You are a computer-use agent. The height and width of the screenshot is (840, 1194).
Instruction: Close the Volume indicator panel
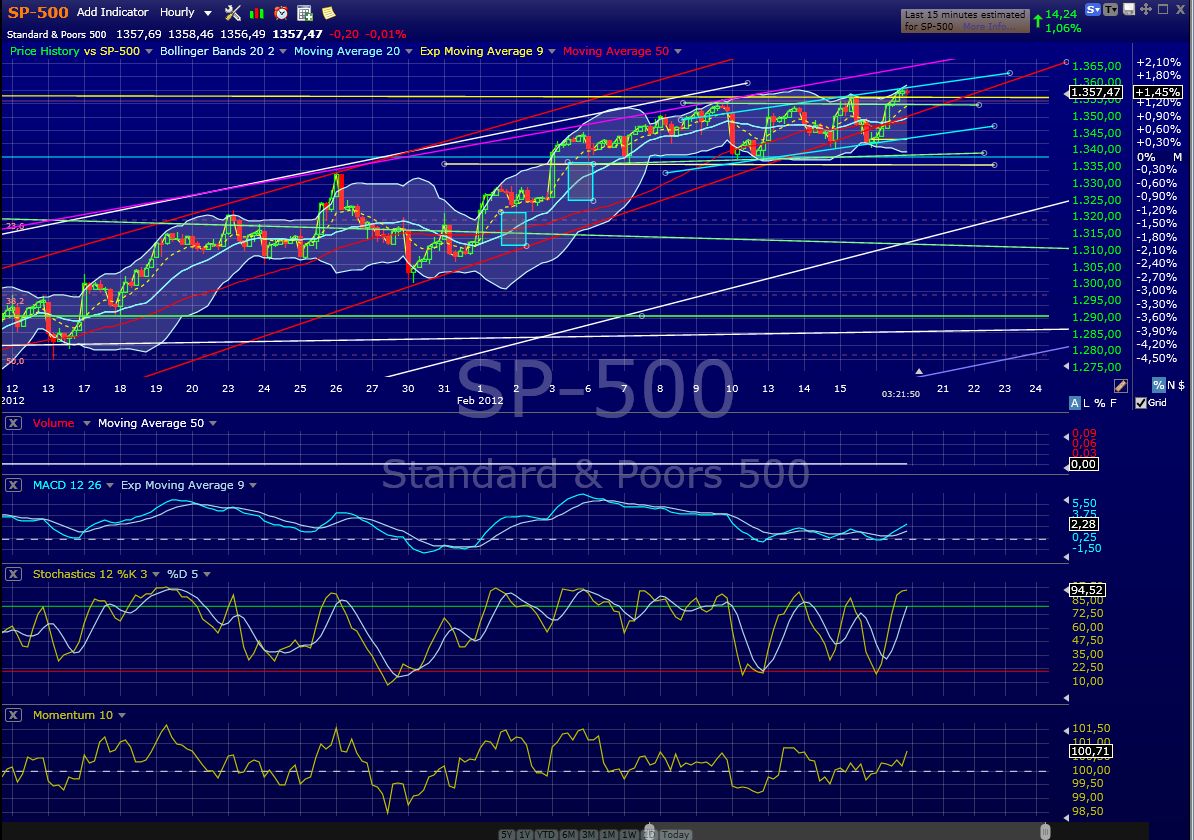(x=13, y=423)
